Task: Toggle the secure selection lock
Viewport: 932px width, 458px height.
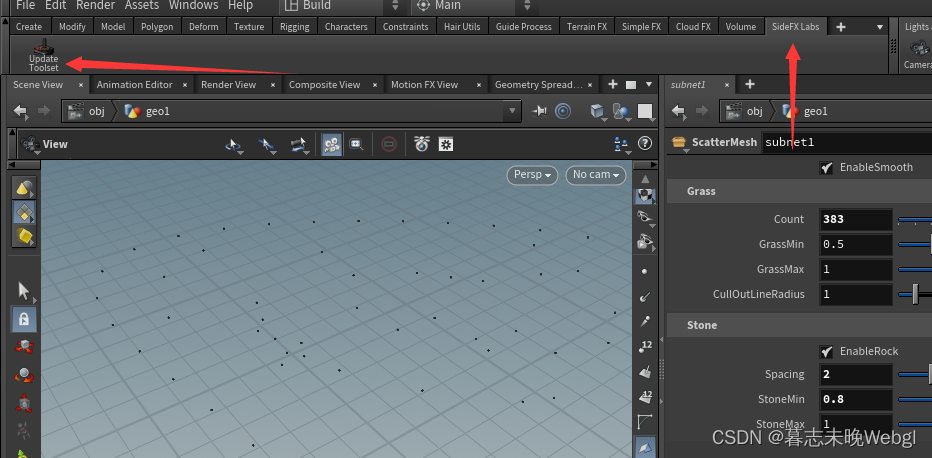Action: 24,320
